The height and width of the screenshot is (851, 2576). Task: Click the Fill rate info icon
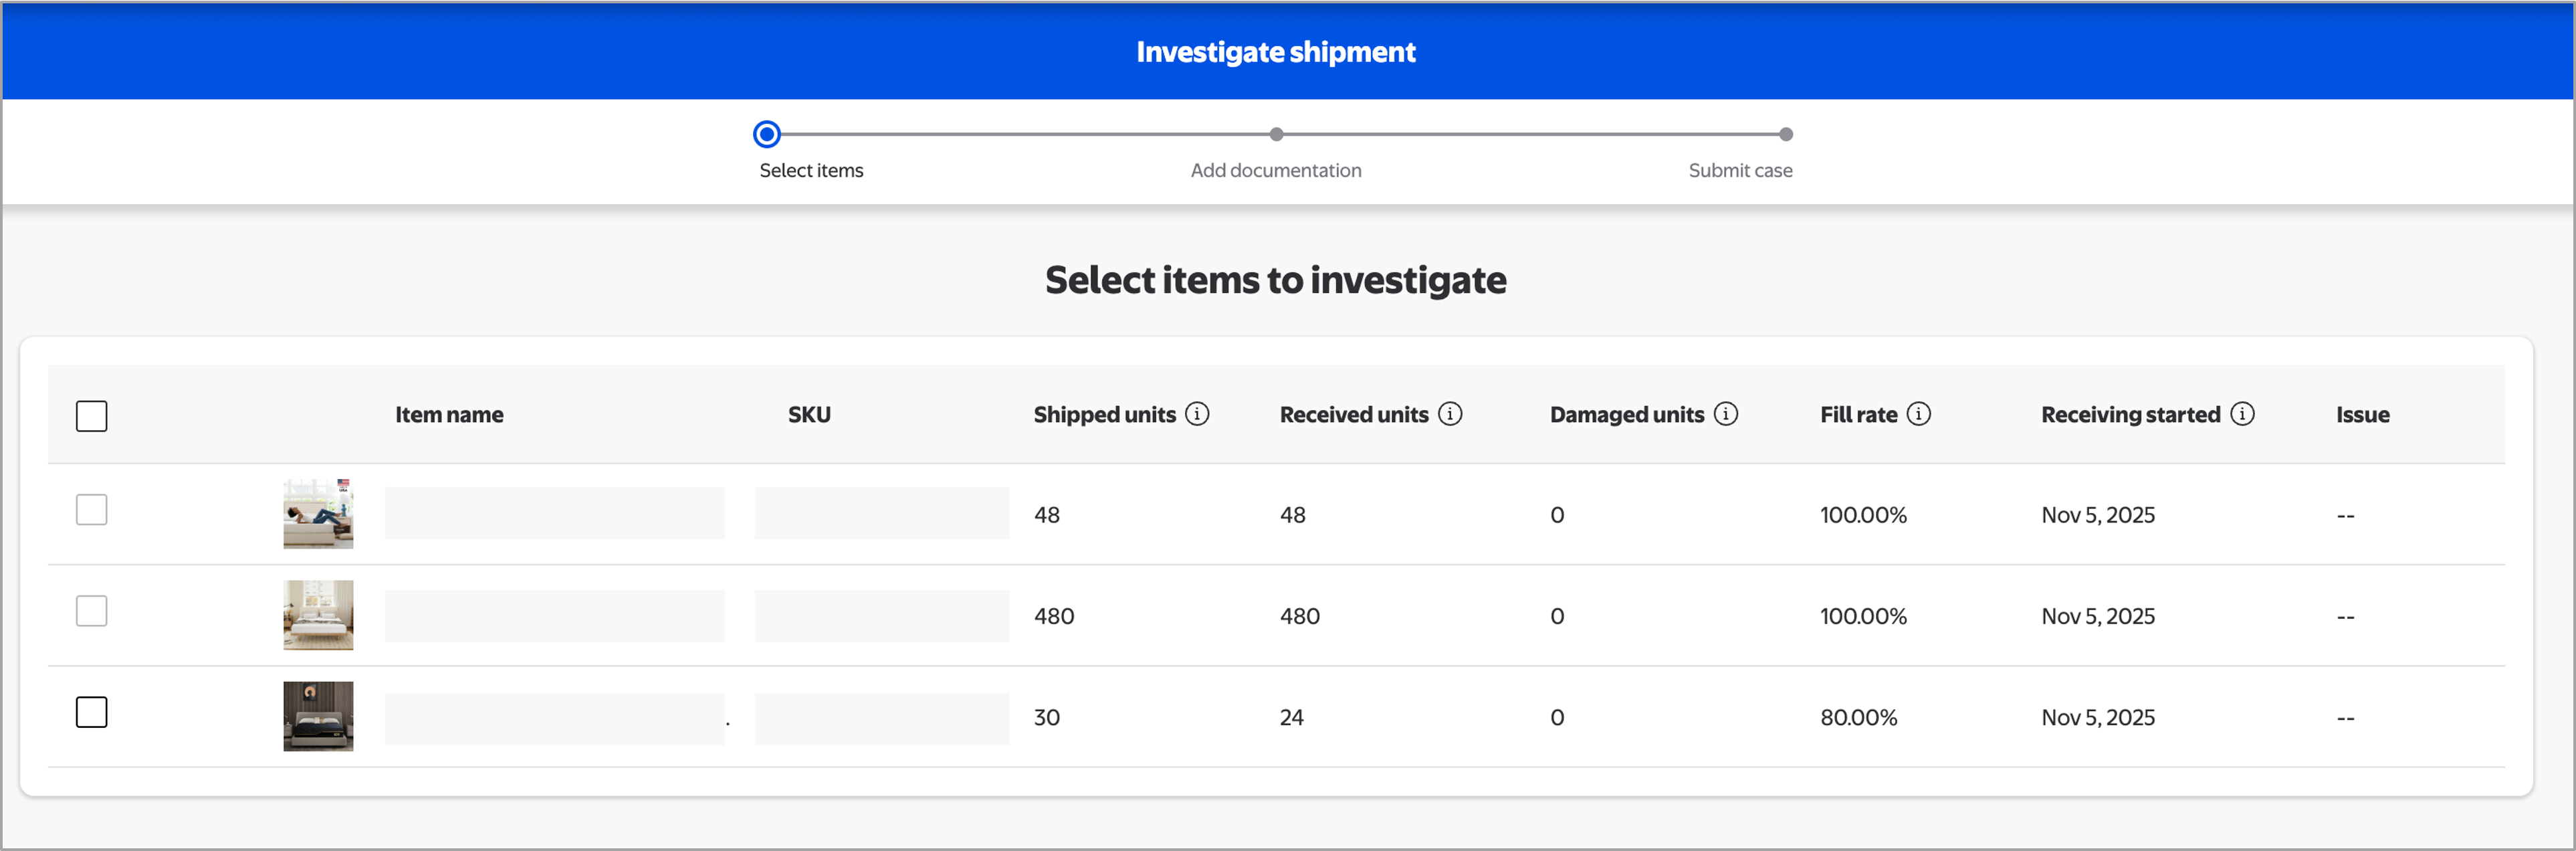(x=1918, y=414)
